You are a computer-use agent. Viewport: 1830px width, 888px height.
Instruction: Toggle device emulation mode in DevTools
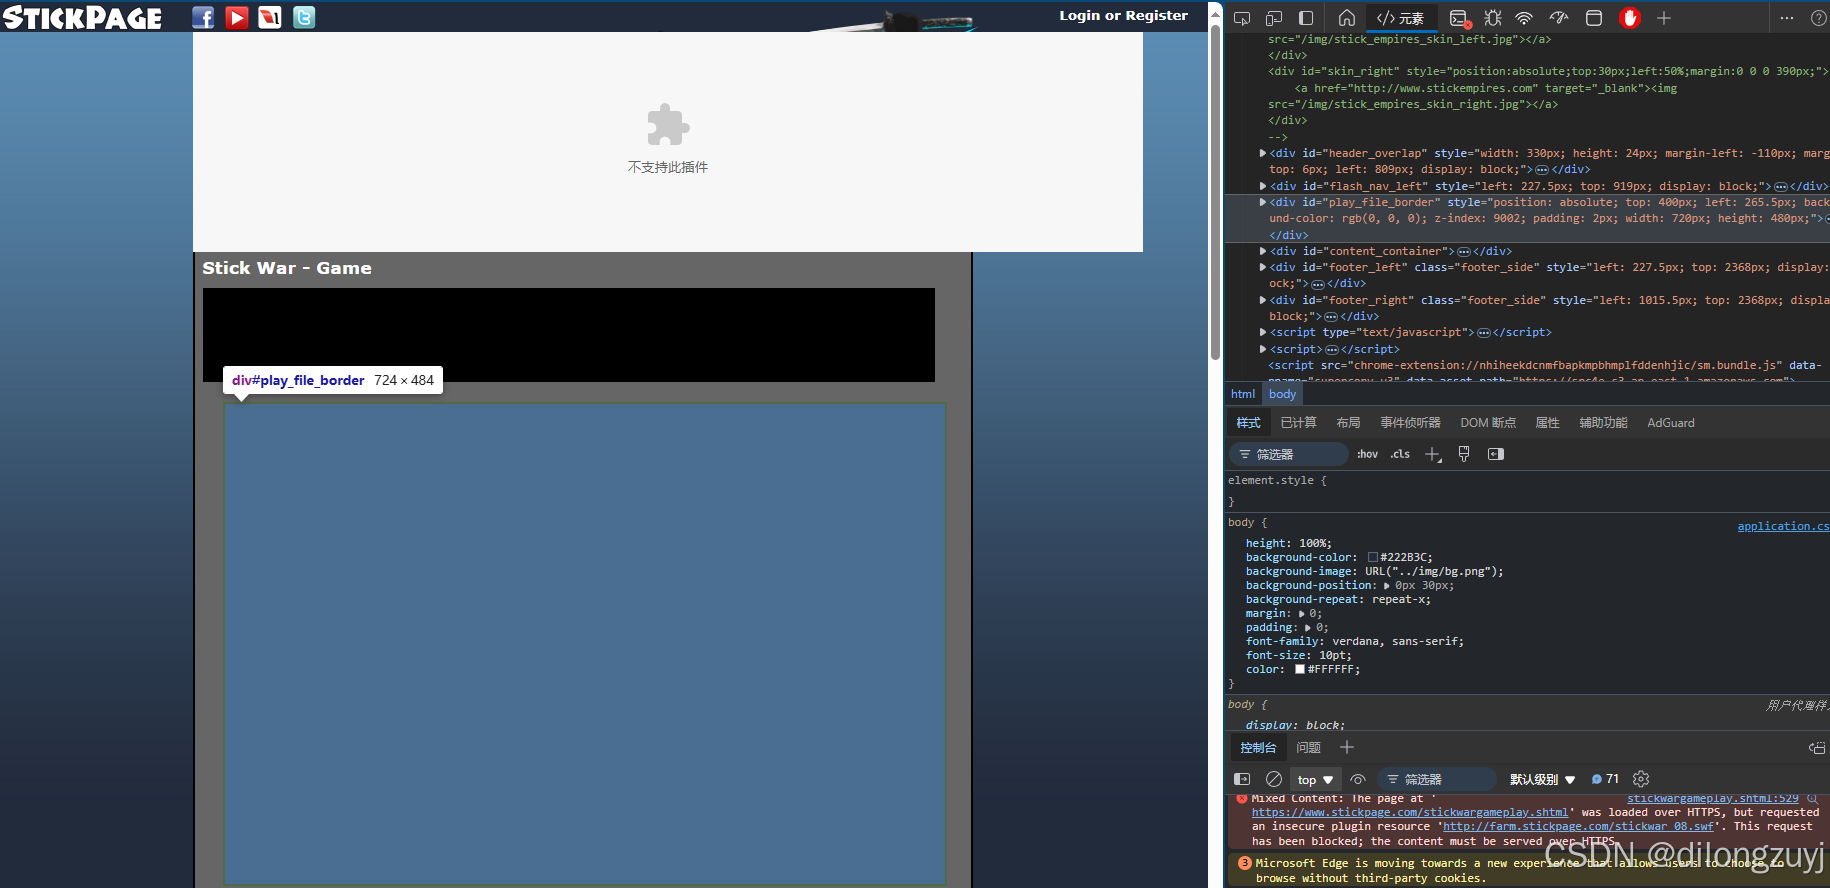[1274, 18]
